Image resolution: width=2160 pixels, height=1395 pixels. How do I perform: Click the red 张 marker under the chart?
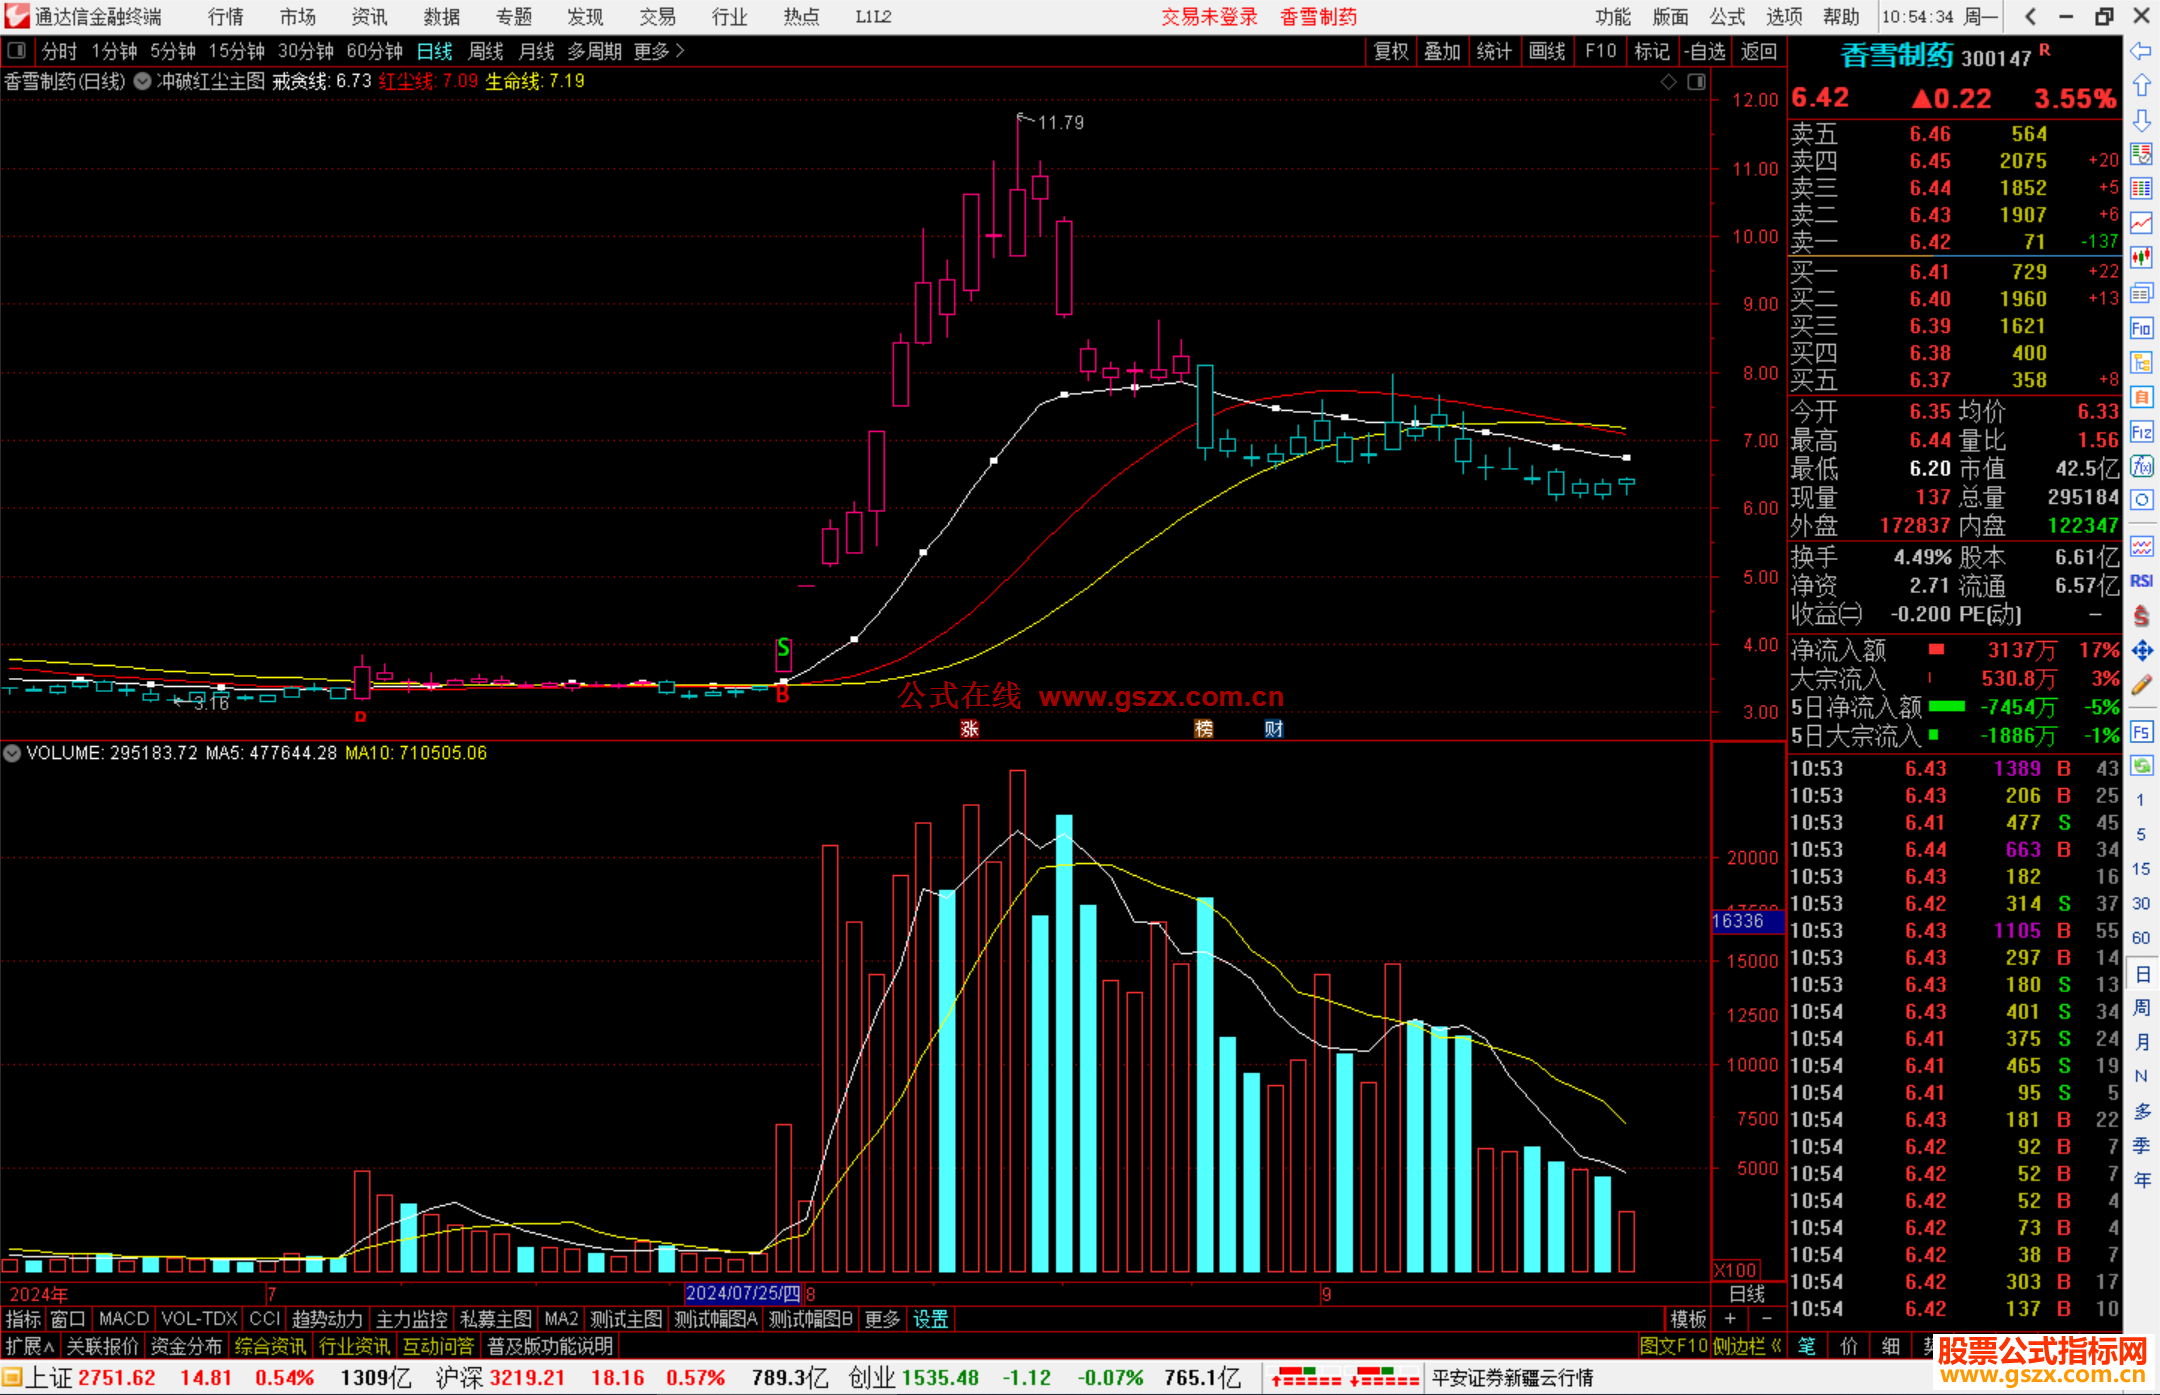[x=969, y=729]
